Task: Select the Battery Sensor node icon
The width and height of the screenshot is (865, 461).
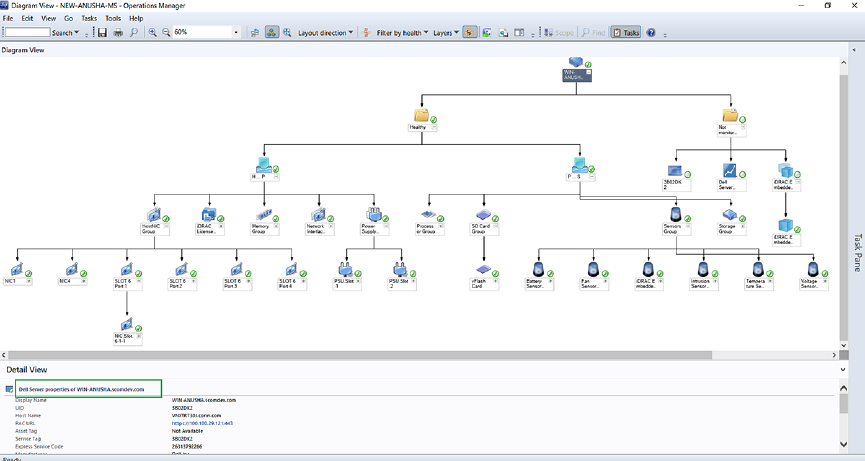Action: pos(538,269)
